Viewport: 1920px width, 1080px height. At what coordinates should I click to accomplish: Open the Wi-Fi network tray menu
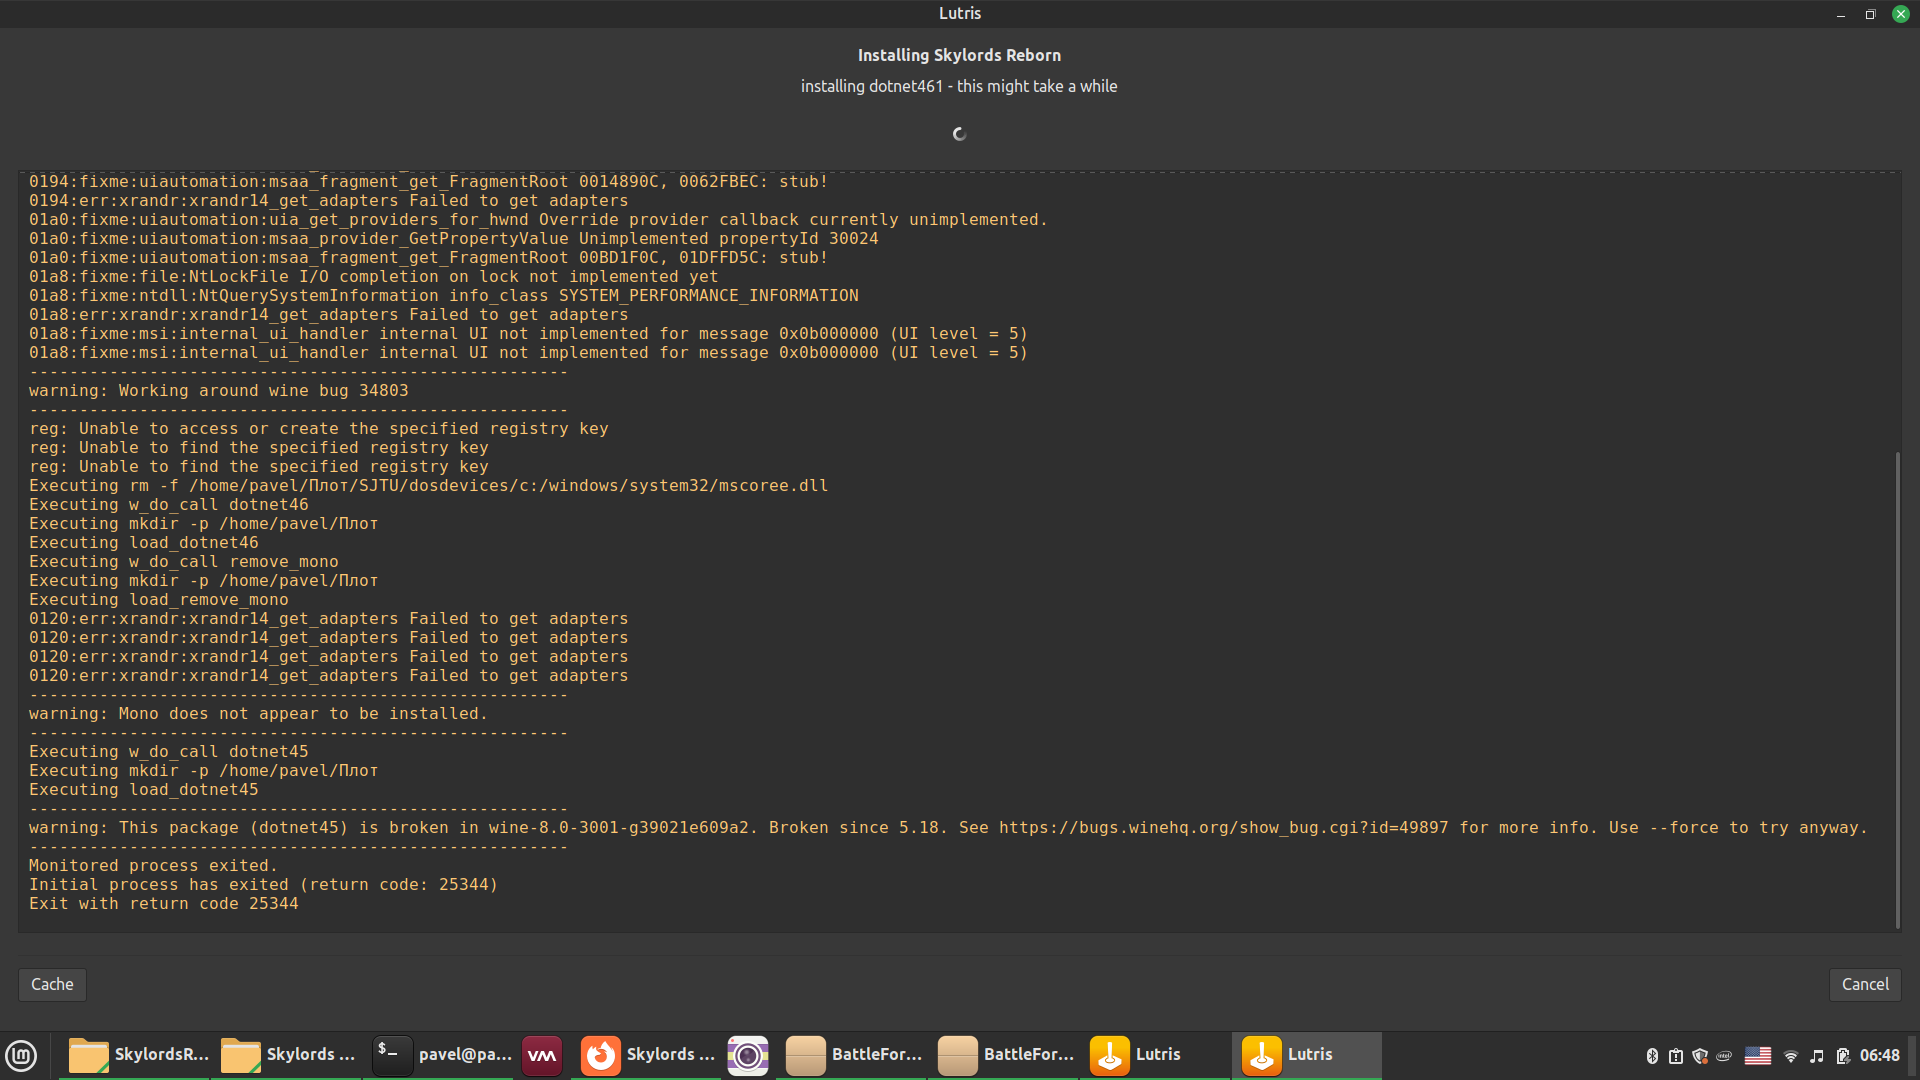[x=1791, y=1056]
